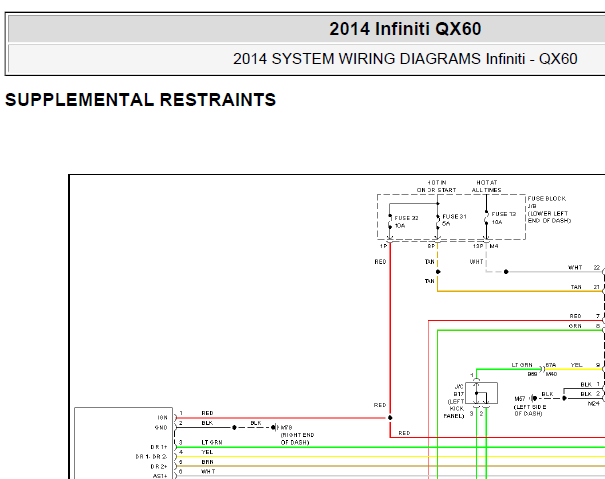Viewport: 605px width, 479px height.
Task: Select the J/C B17 joint connector box
Action: click(481, 393)
